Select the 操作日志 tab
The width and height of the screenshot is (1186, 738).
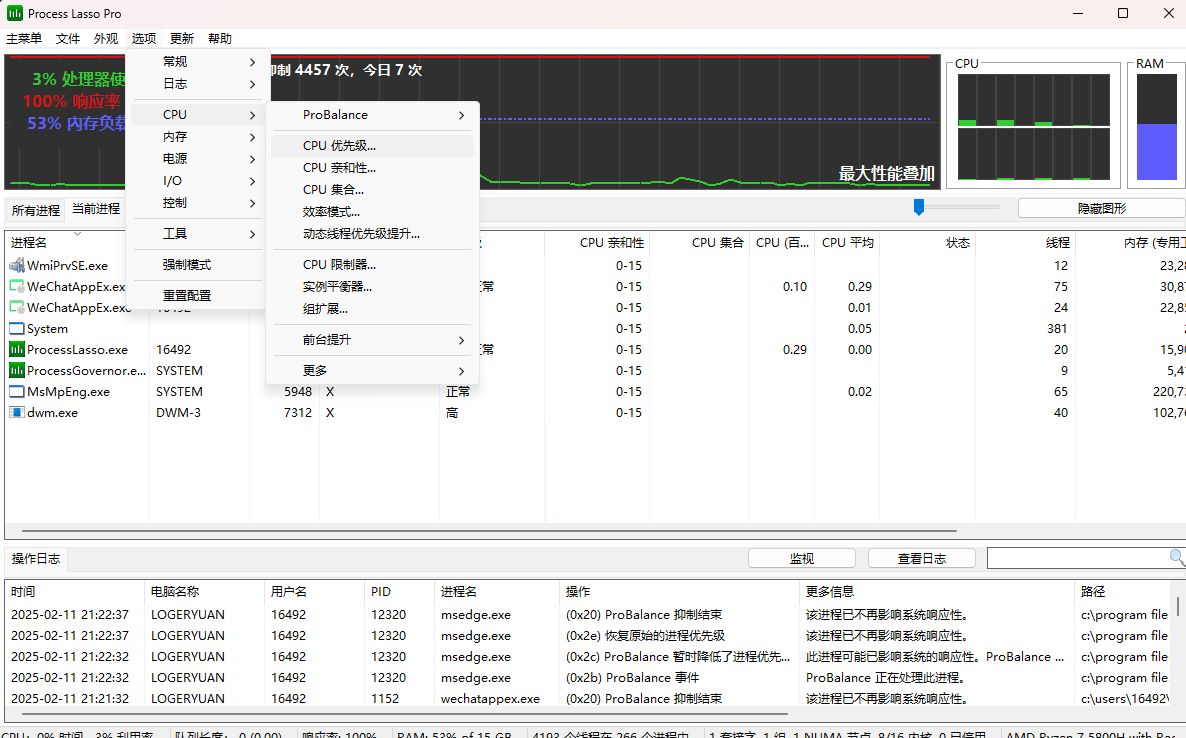pos(36,559)
